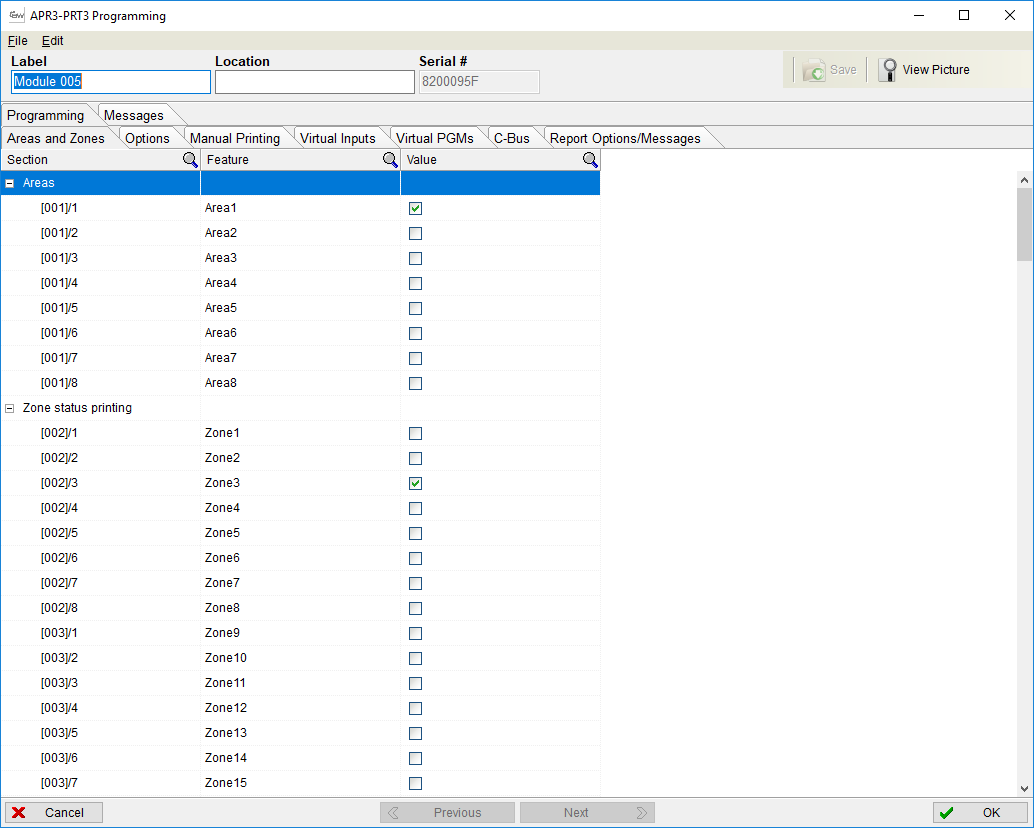Screen dimensions: 1034x828
Task: Click the magnifier icon in Feature column
Action: coord(390,160)
